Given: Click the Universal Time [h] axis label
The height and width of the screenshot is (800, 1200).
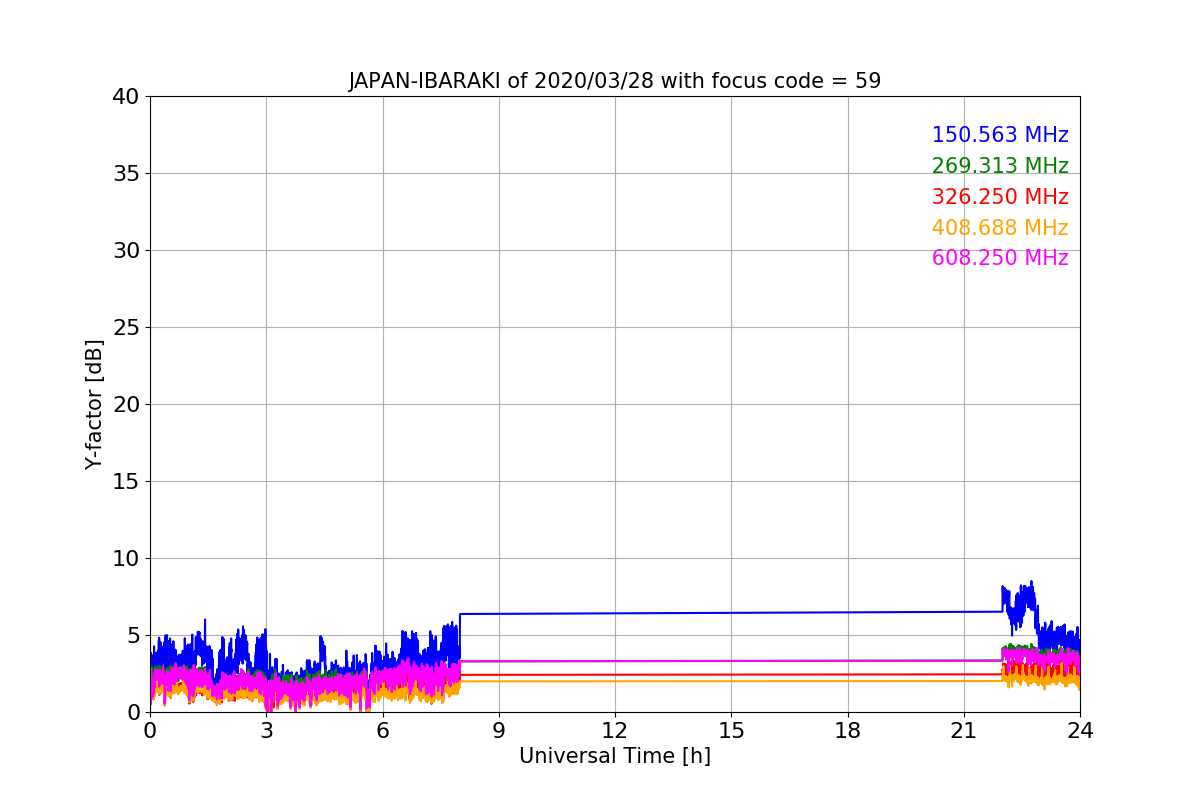Looking at the screenshot, I should click(x=614, y=756).
